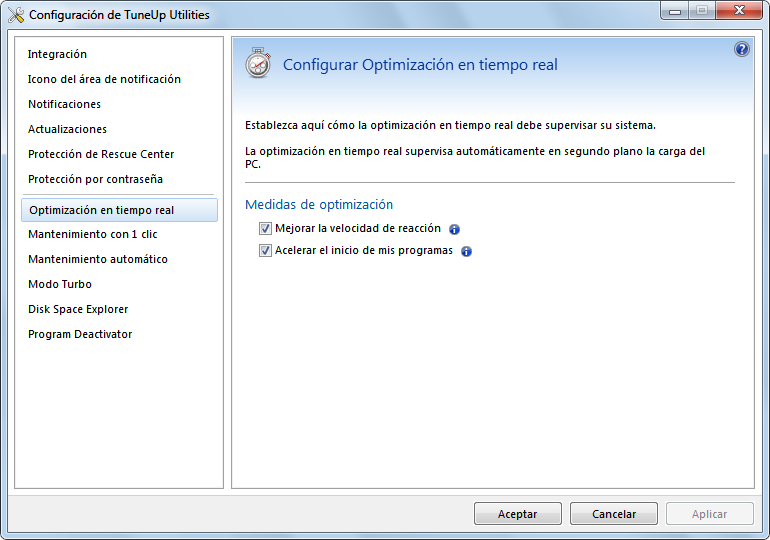Image resolution: width=770 pixels, height=540 pixels.
Task: Select Protección de Rescue Center
Action: [101, 154]
